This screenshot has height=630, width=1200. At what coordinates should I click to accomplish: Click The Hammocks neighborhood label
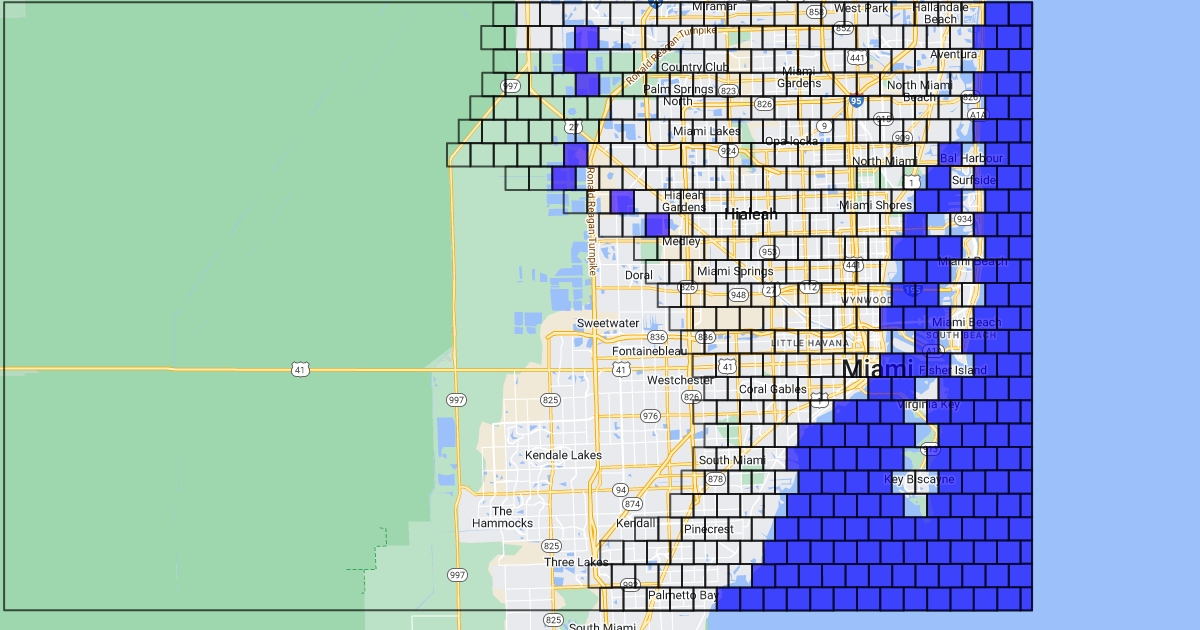coord(502,517)
